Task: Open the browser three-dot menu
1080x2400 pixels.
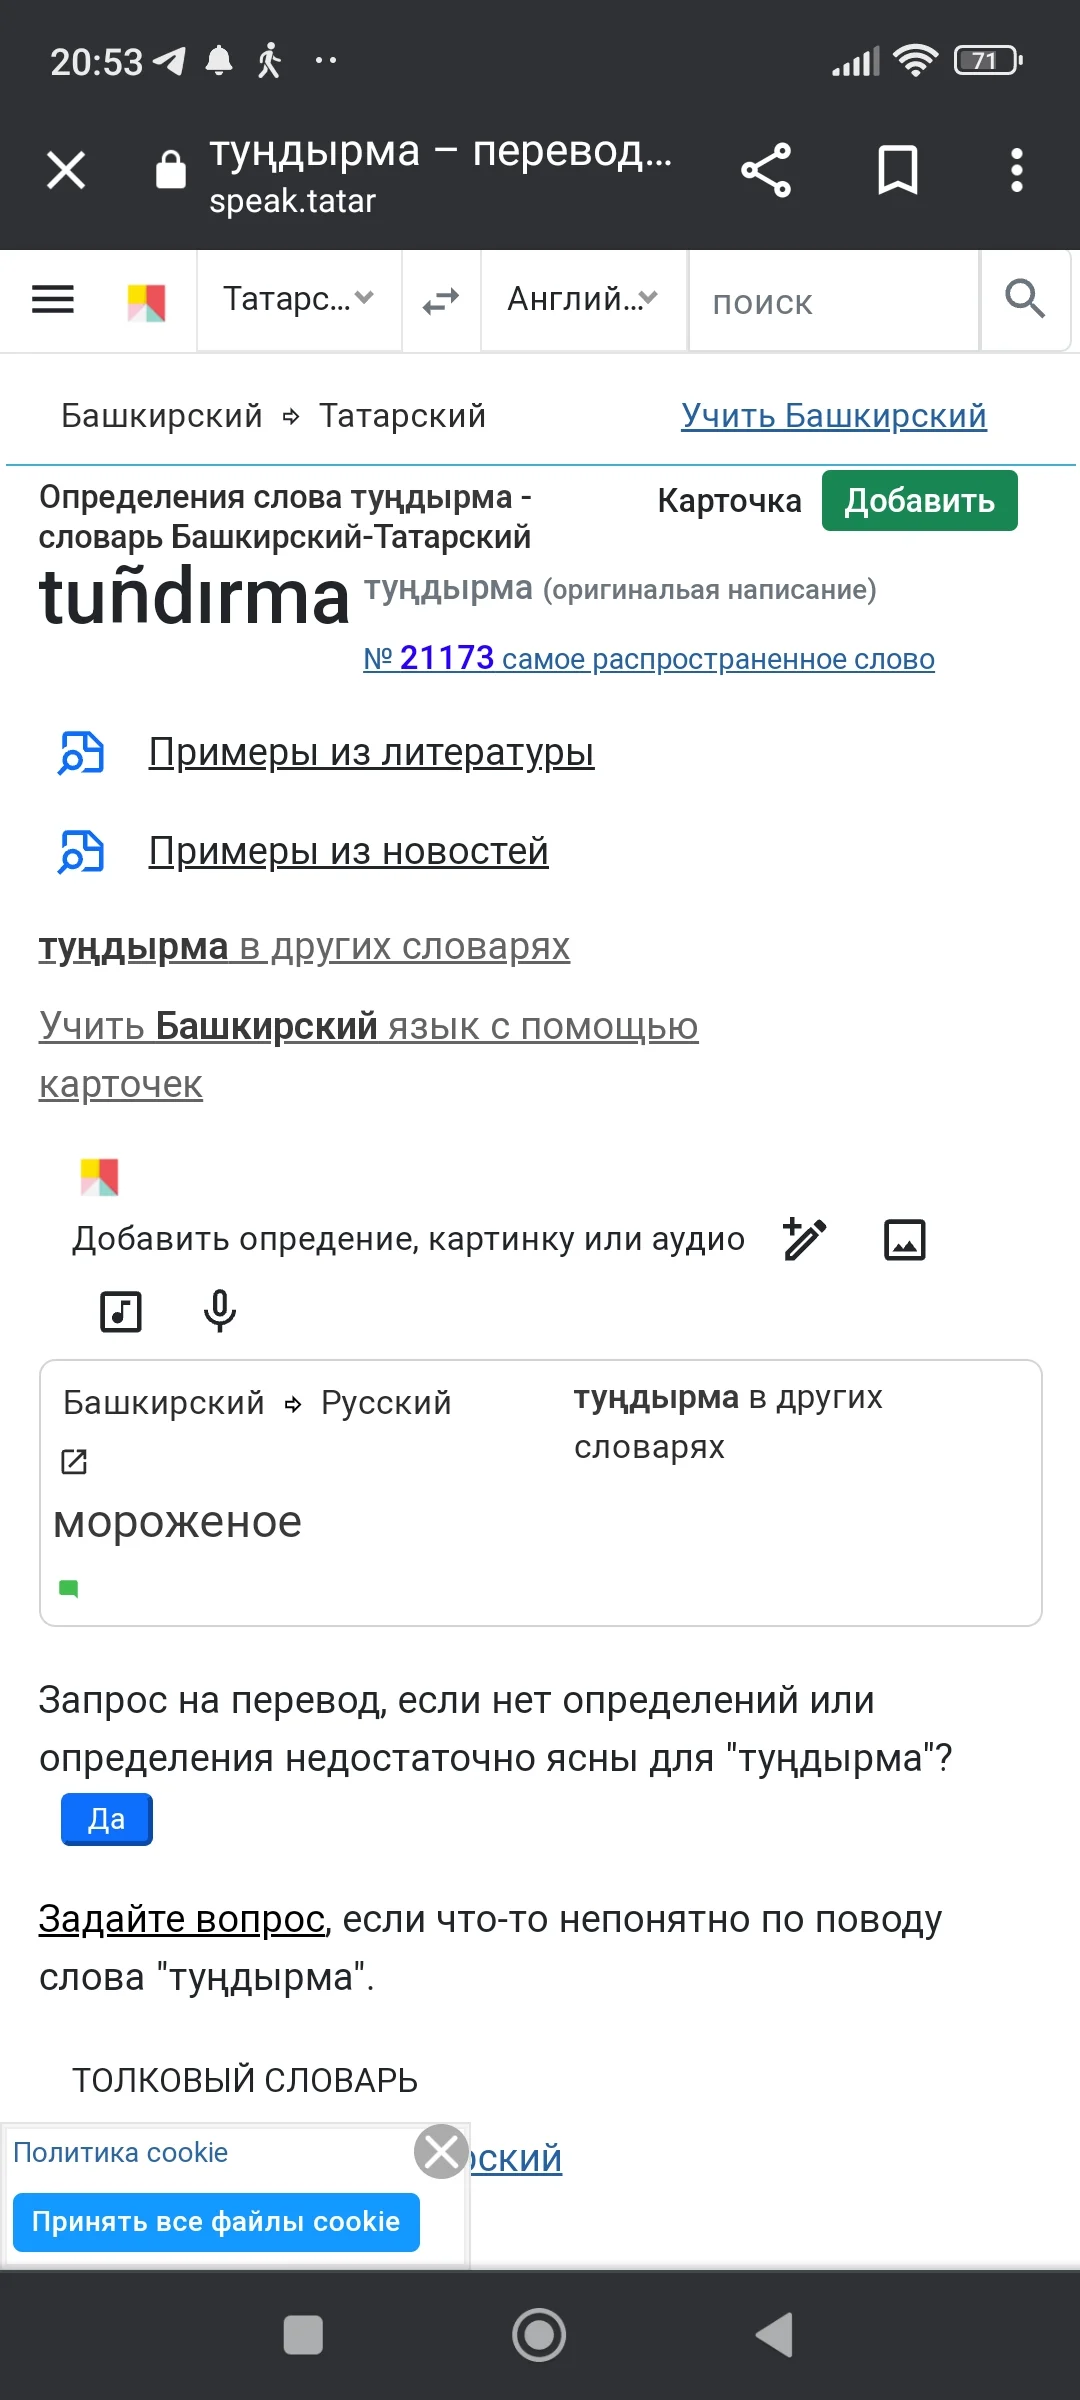Action: (1016, 169)
